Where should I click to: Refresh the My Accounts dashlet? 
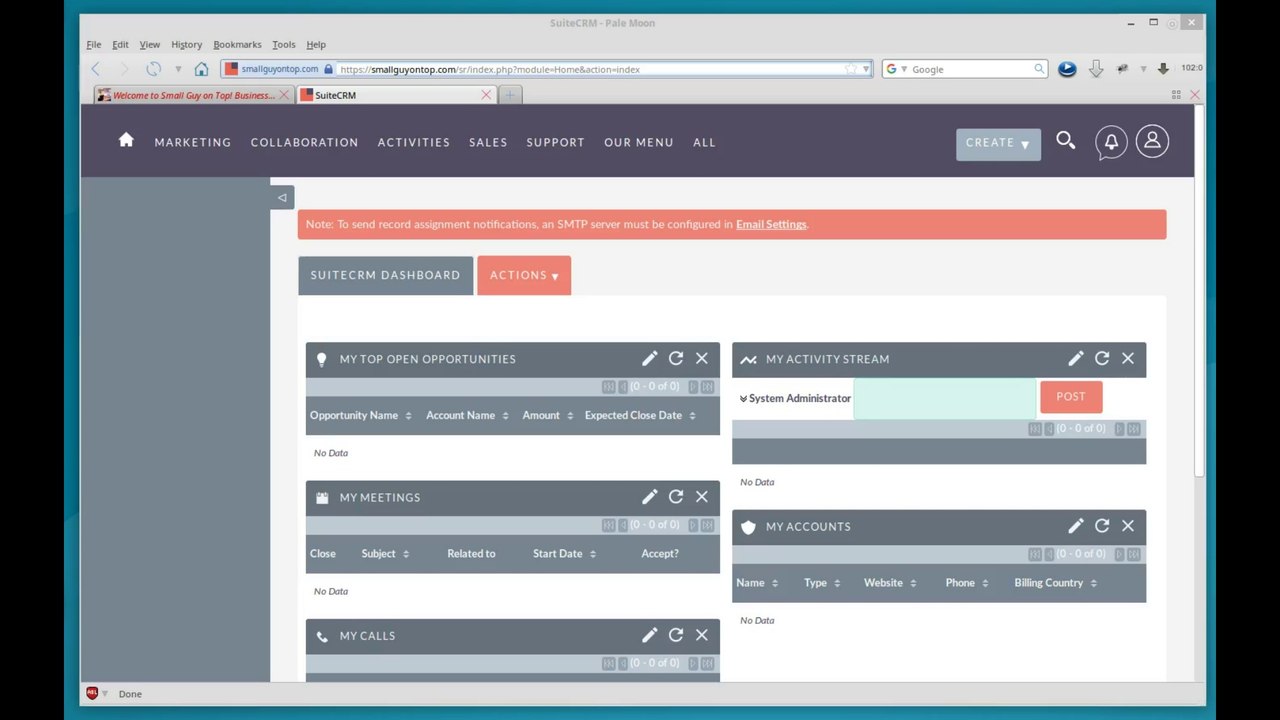pos(1102,525)
